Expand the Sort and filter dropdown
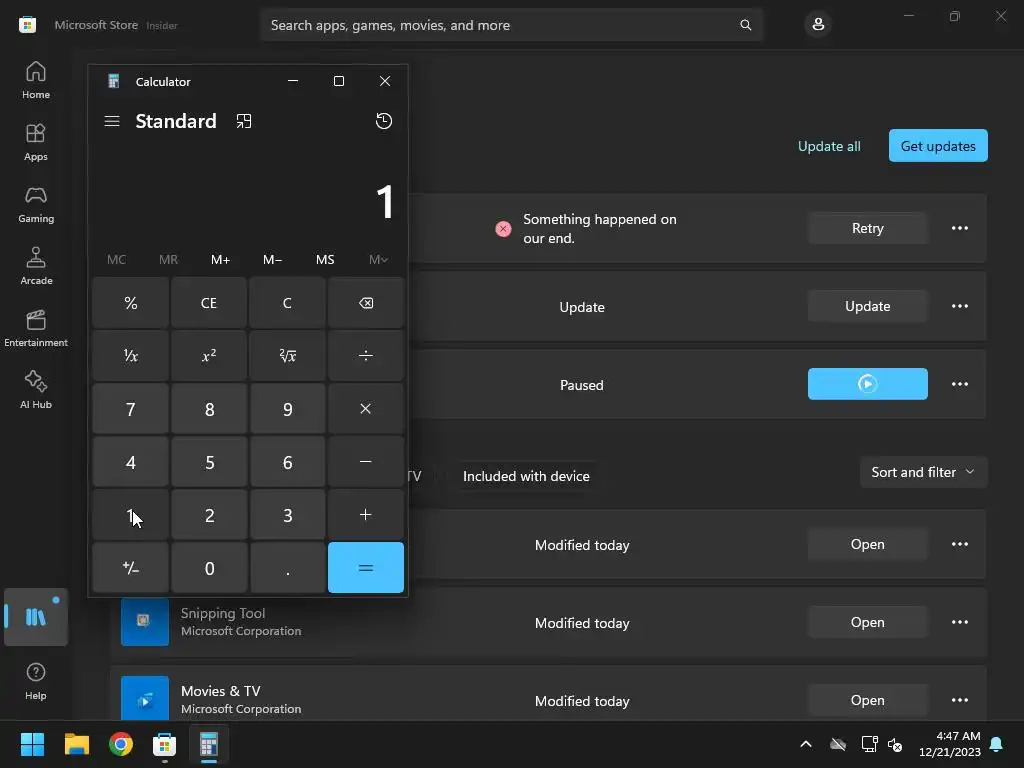Image resolution: width=1024 pixels, height=768 pixels. (923, 472)
